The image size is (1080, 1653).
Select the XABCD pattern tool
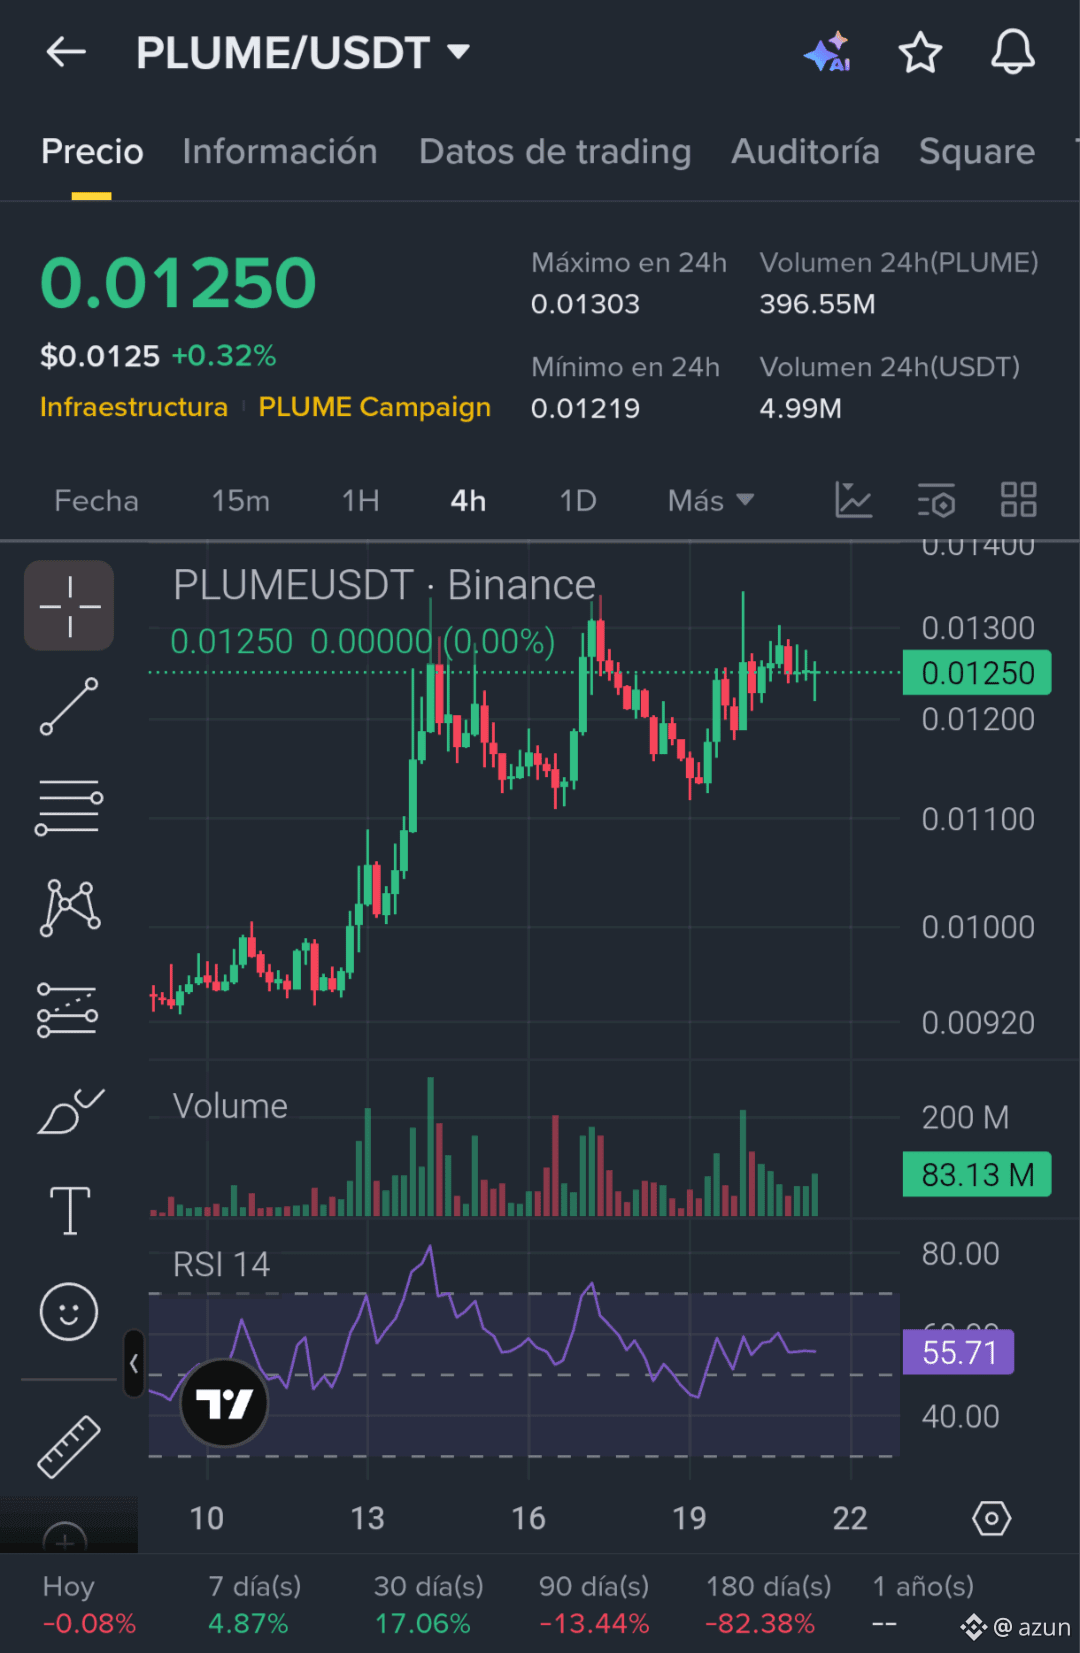click(x=69, y=907)
